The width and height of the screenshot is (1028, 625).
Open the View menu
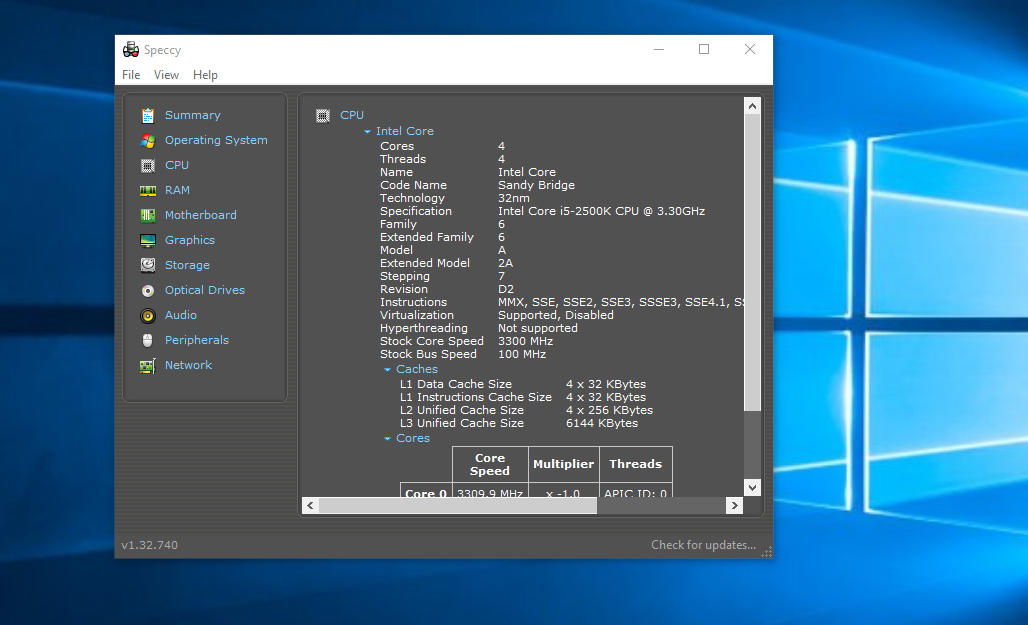[166, 75]
